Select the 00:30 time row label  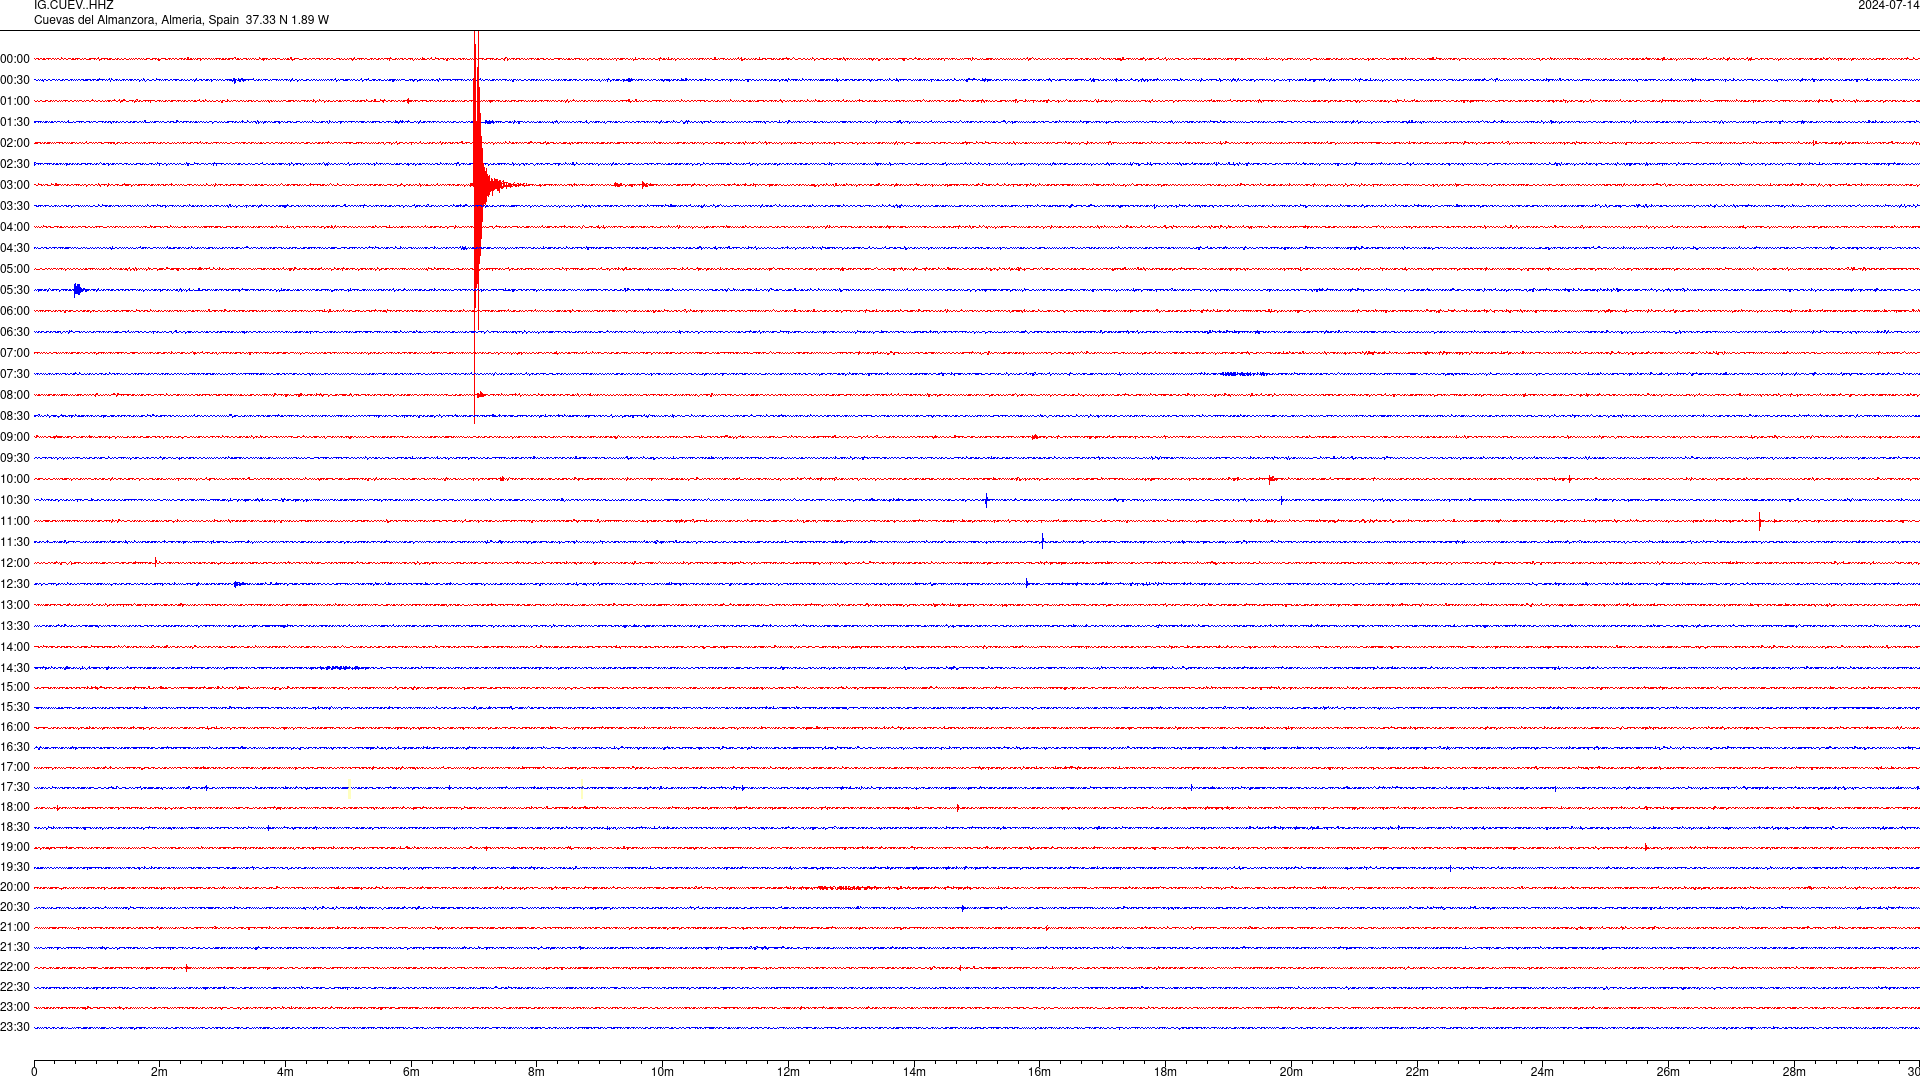point(15,80)
